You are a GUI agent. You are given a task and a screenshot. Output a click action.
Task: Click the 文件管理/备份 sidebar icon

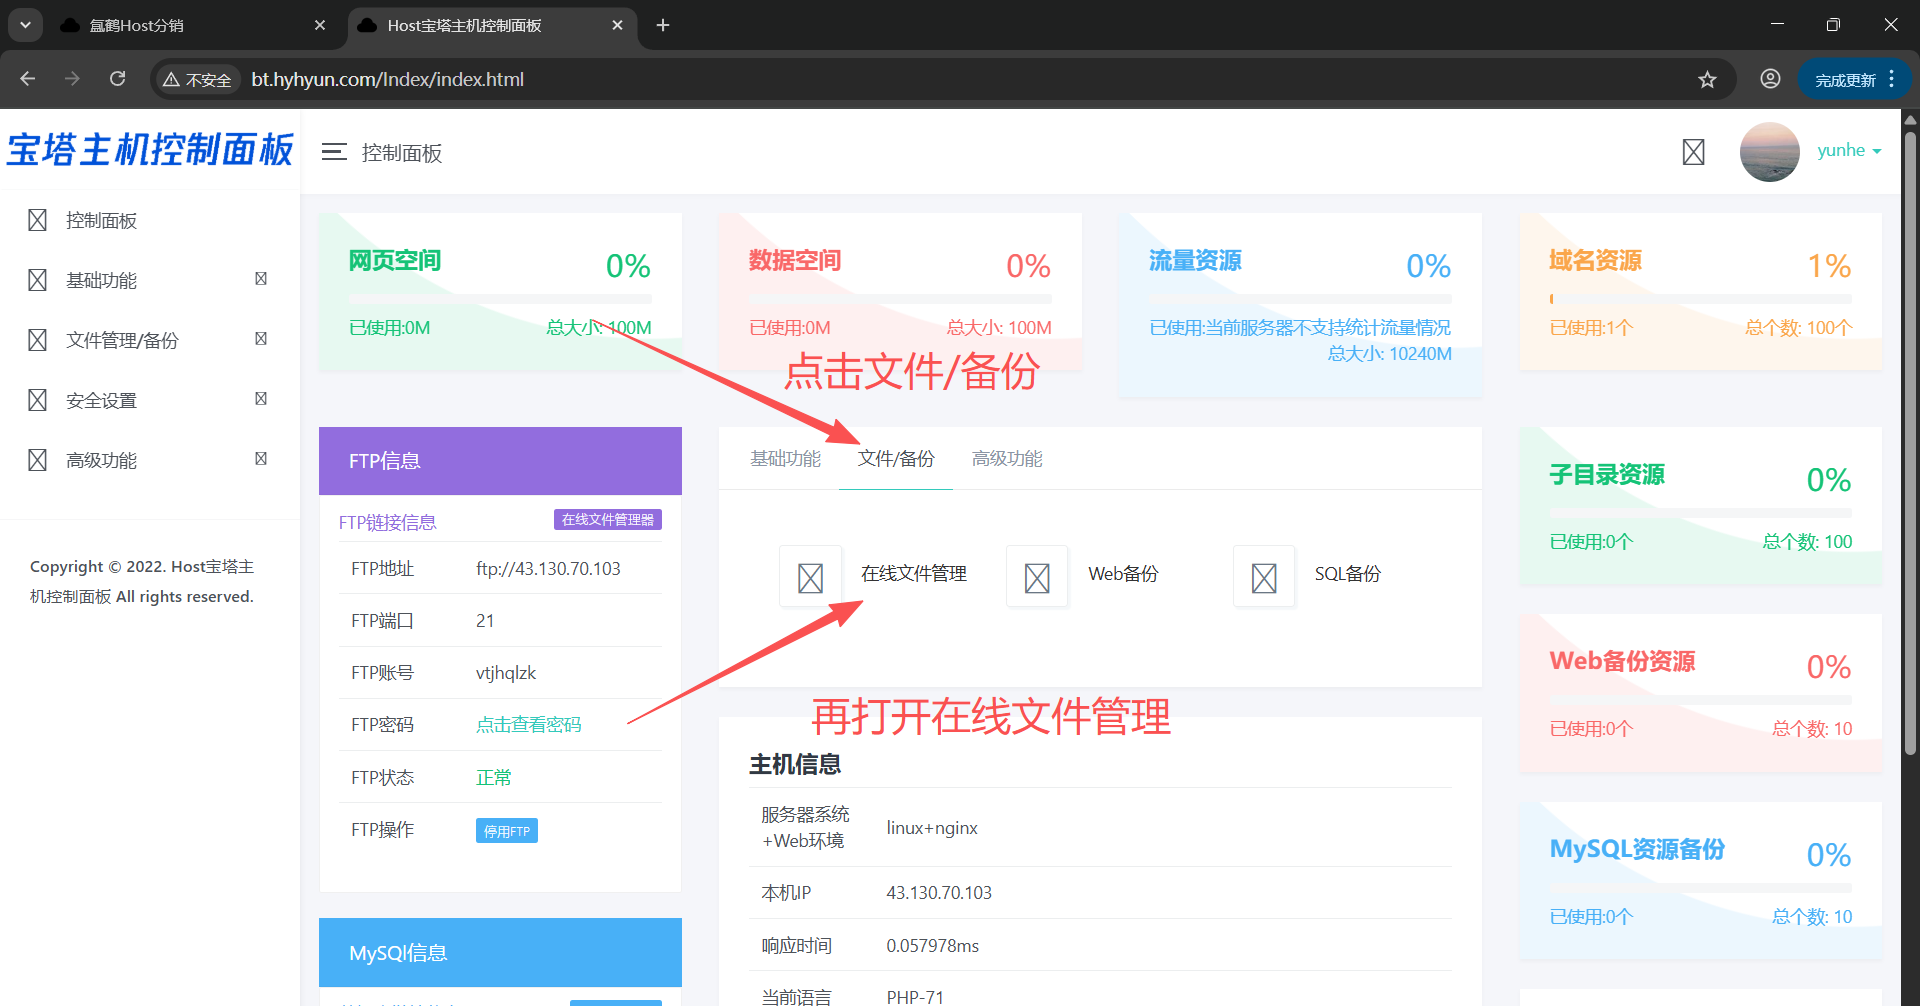pos(37,340)
